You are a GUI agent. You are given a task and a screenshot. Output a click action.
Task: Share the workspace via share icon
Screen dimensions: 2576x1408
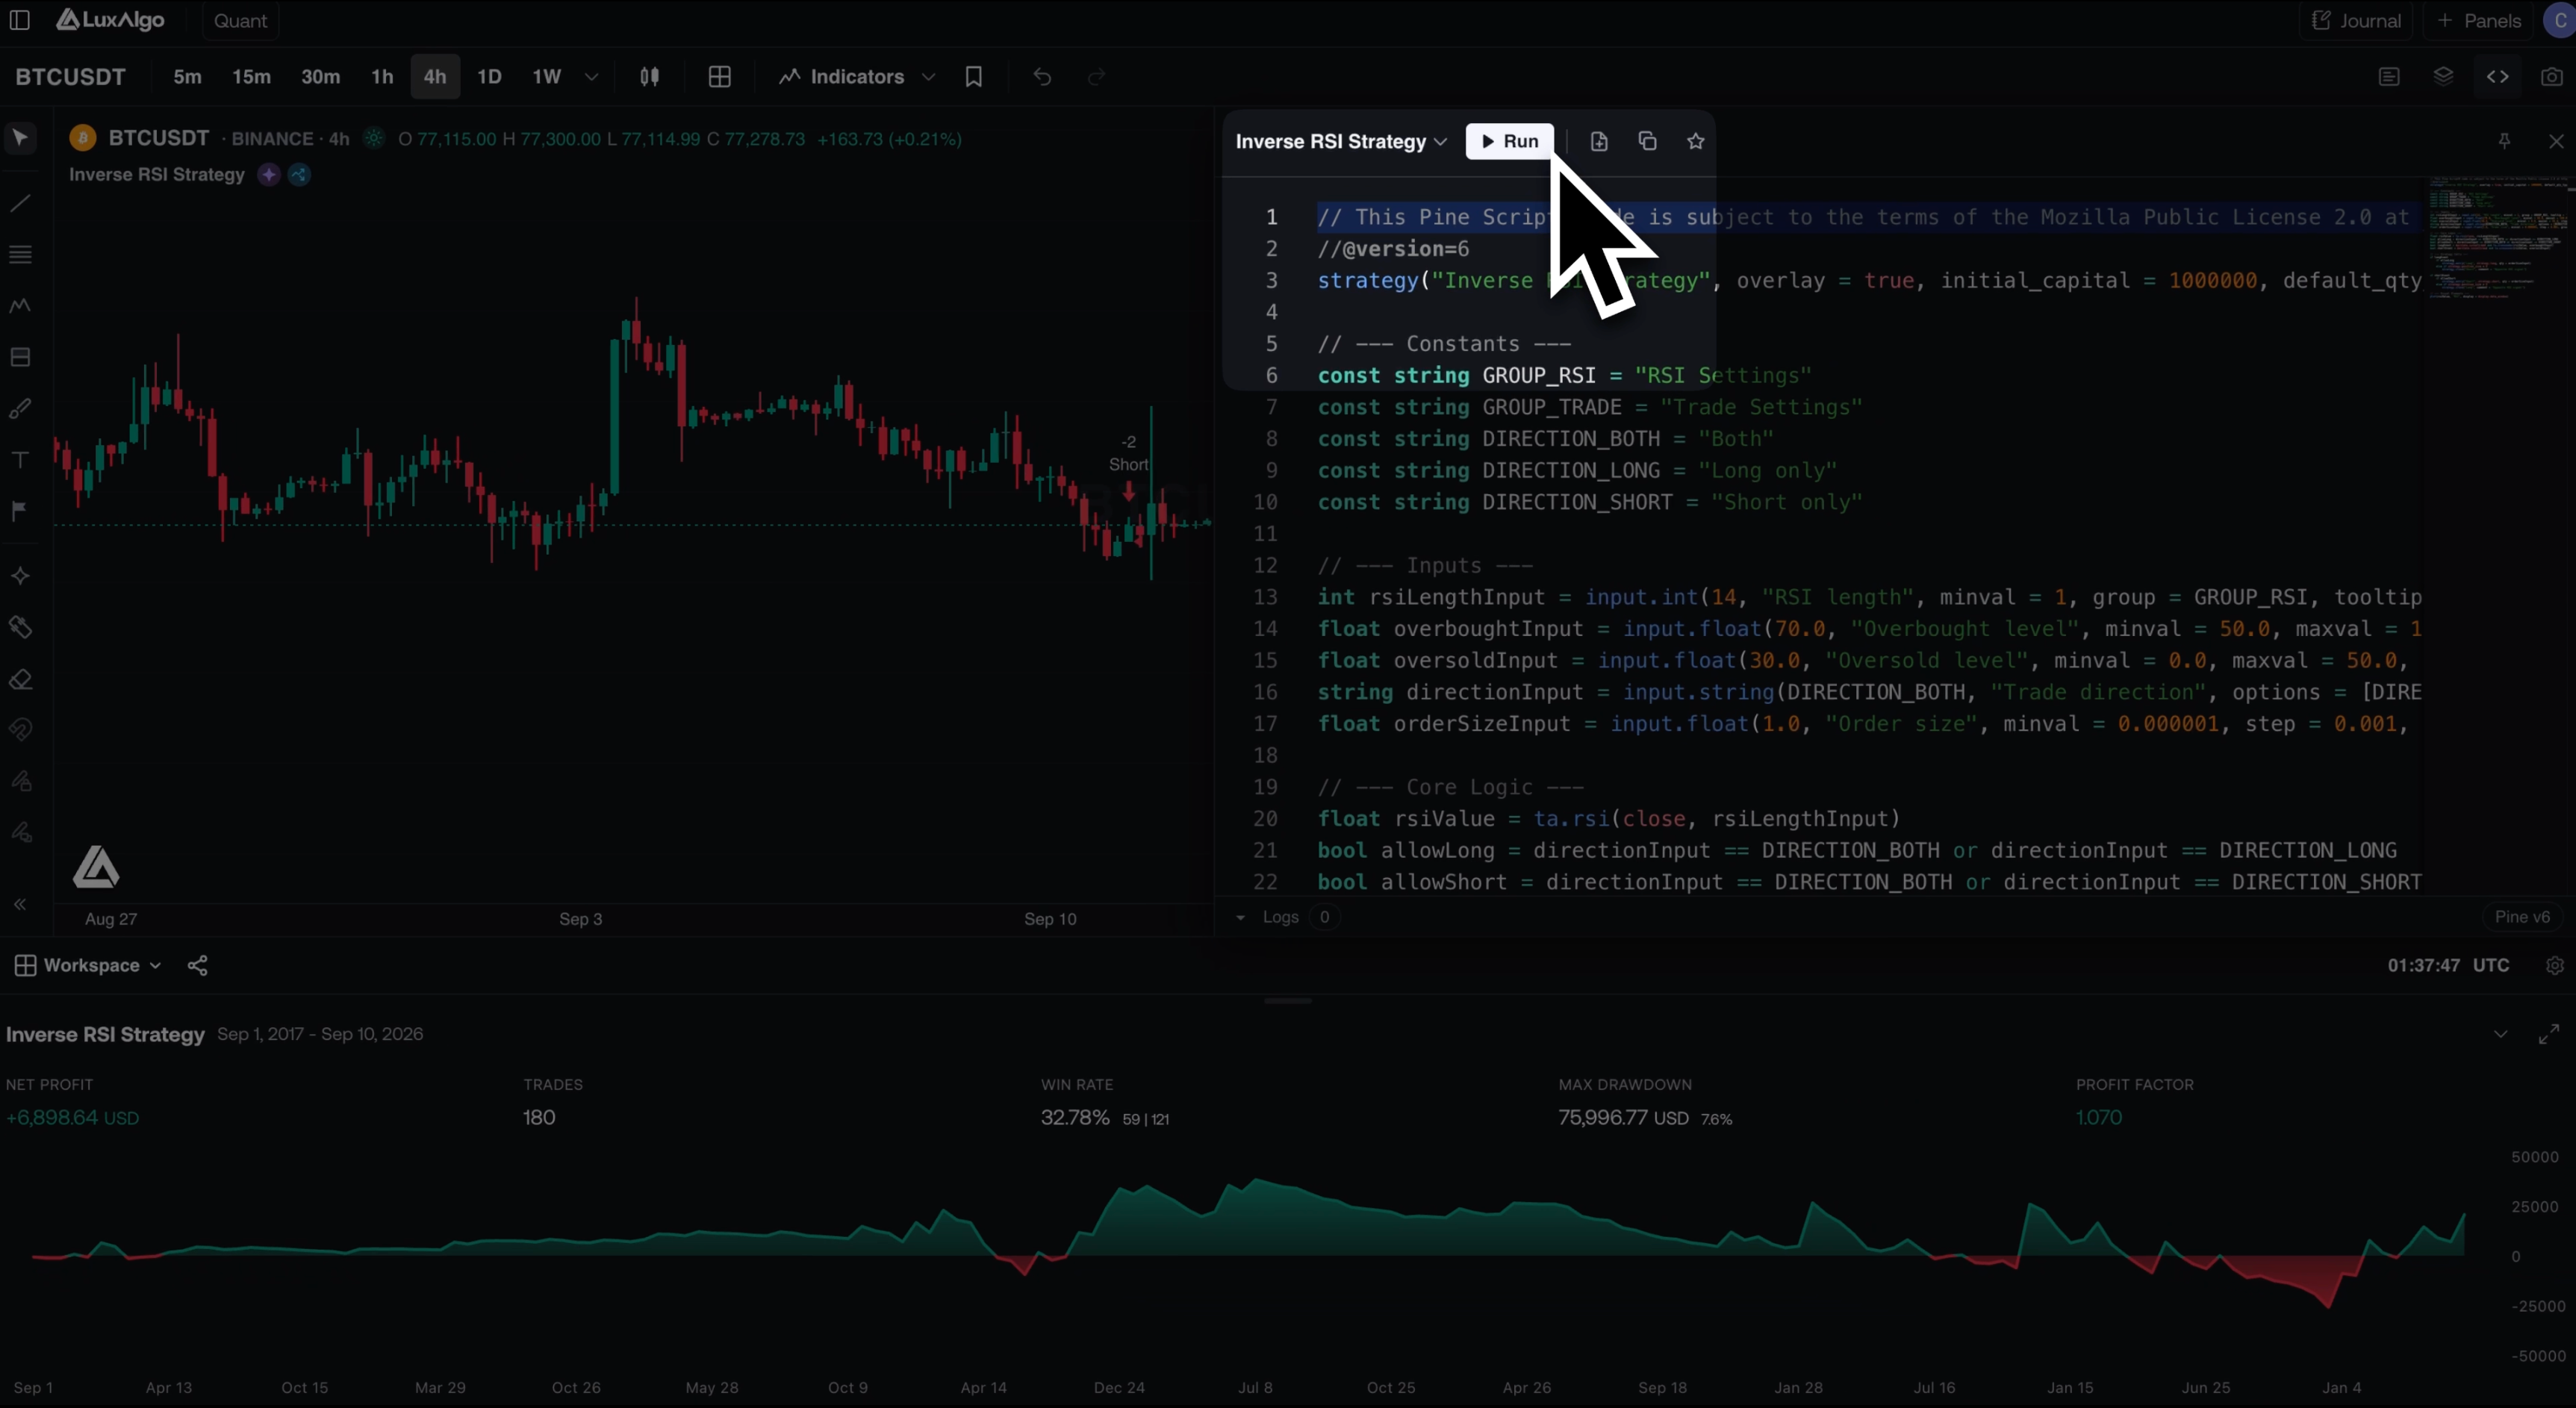tap(198, 965)
